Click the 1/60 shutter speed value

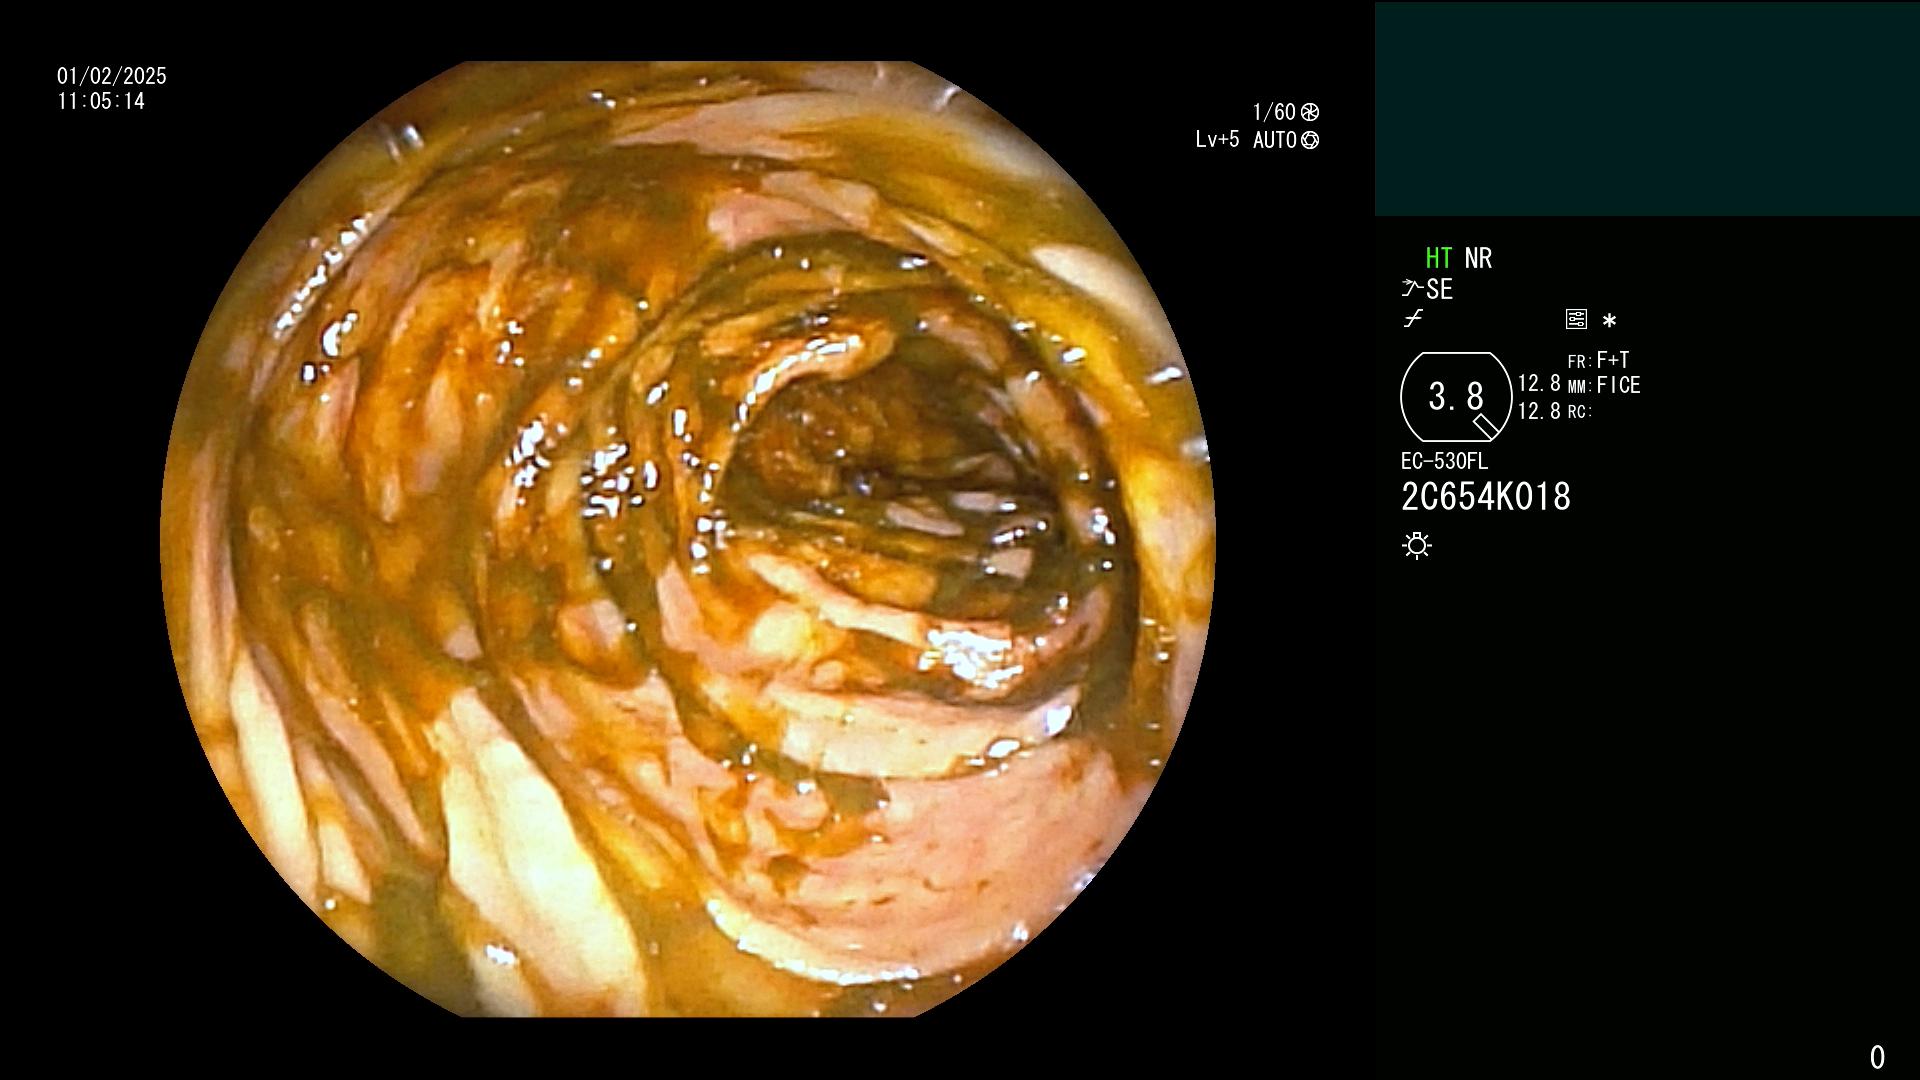[1274, 112]
